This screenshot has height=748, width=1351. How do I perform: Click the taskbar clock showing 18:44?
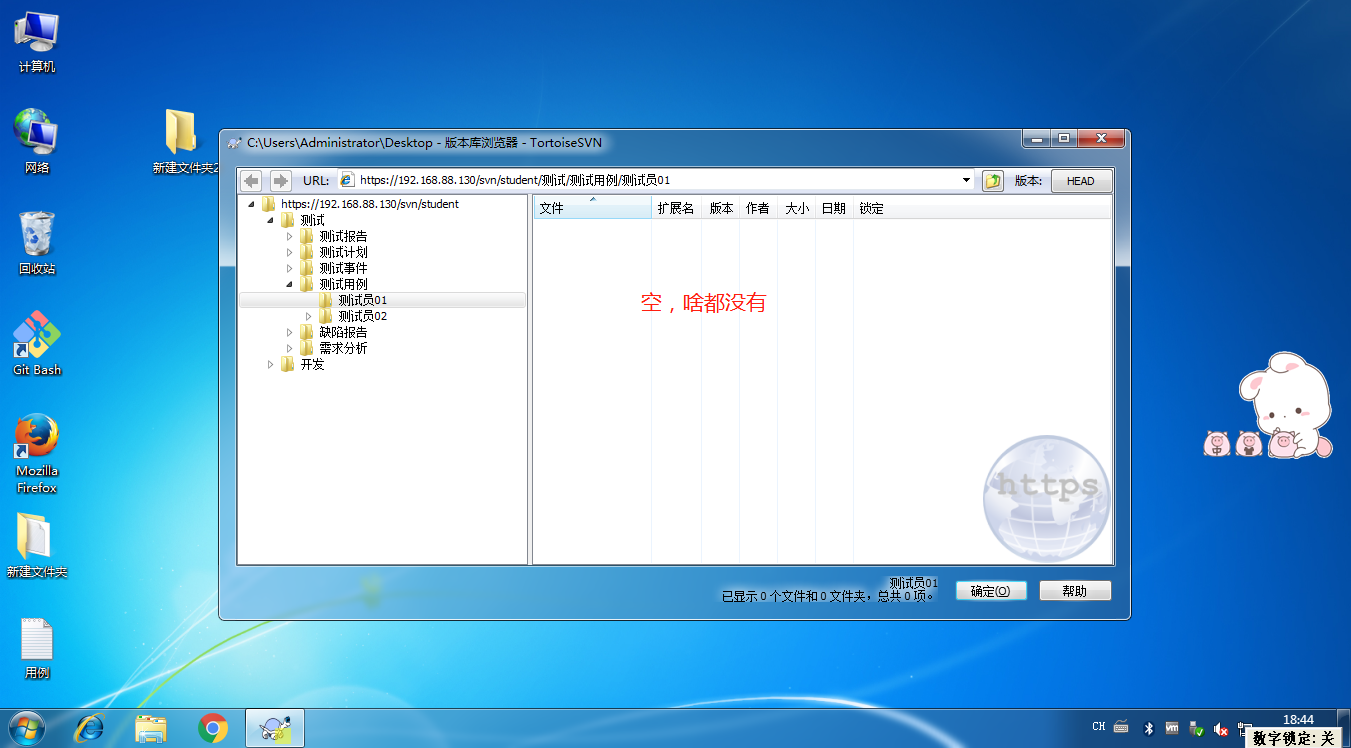tap(1298, 719)
